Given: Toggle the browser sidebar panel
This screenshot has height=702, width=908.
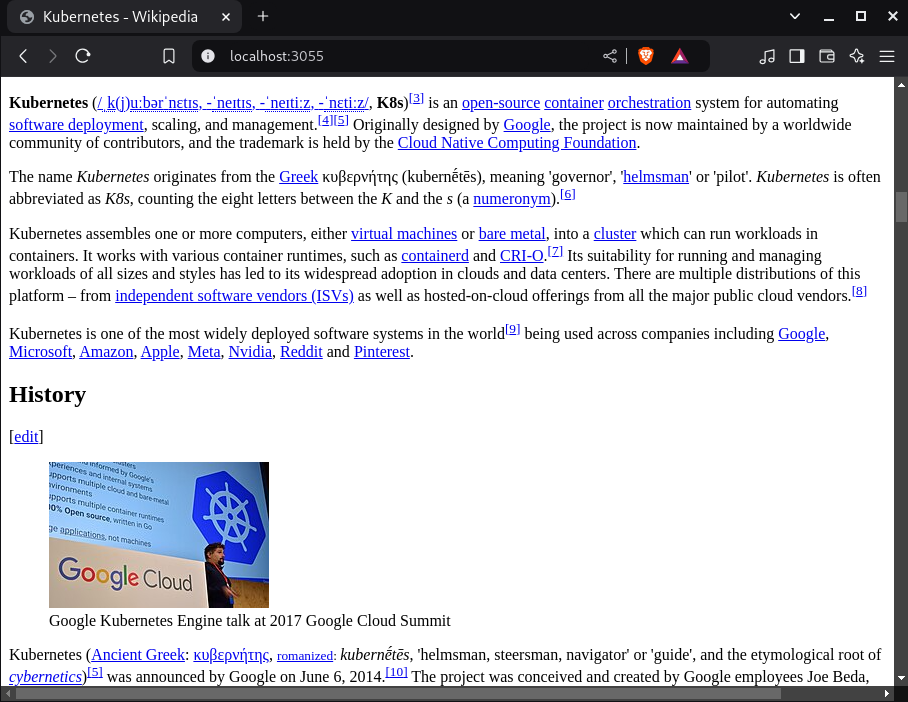Looking at the screenshot, I should 797,56.
